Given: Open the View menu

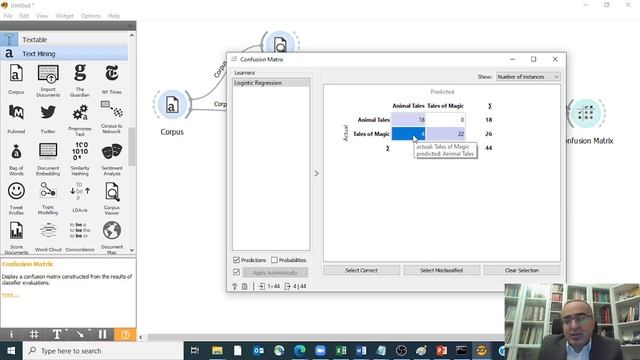Looking at the screenshot, I should tap(42, 16).
